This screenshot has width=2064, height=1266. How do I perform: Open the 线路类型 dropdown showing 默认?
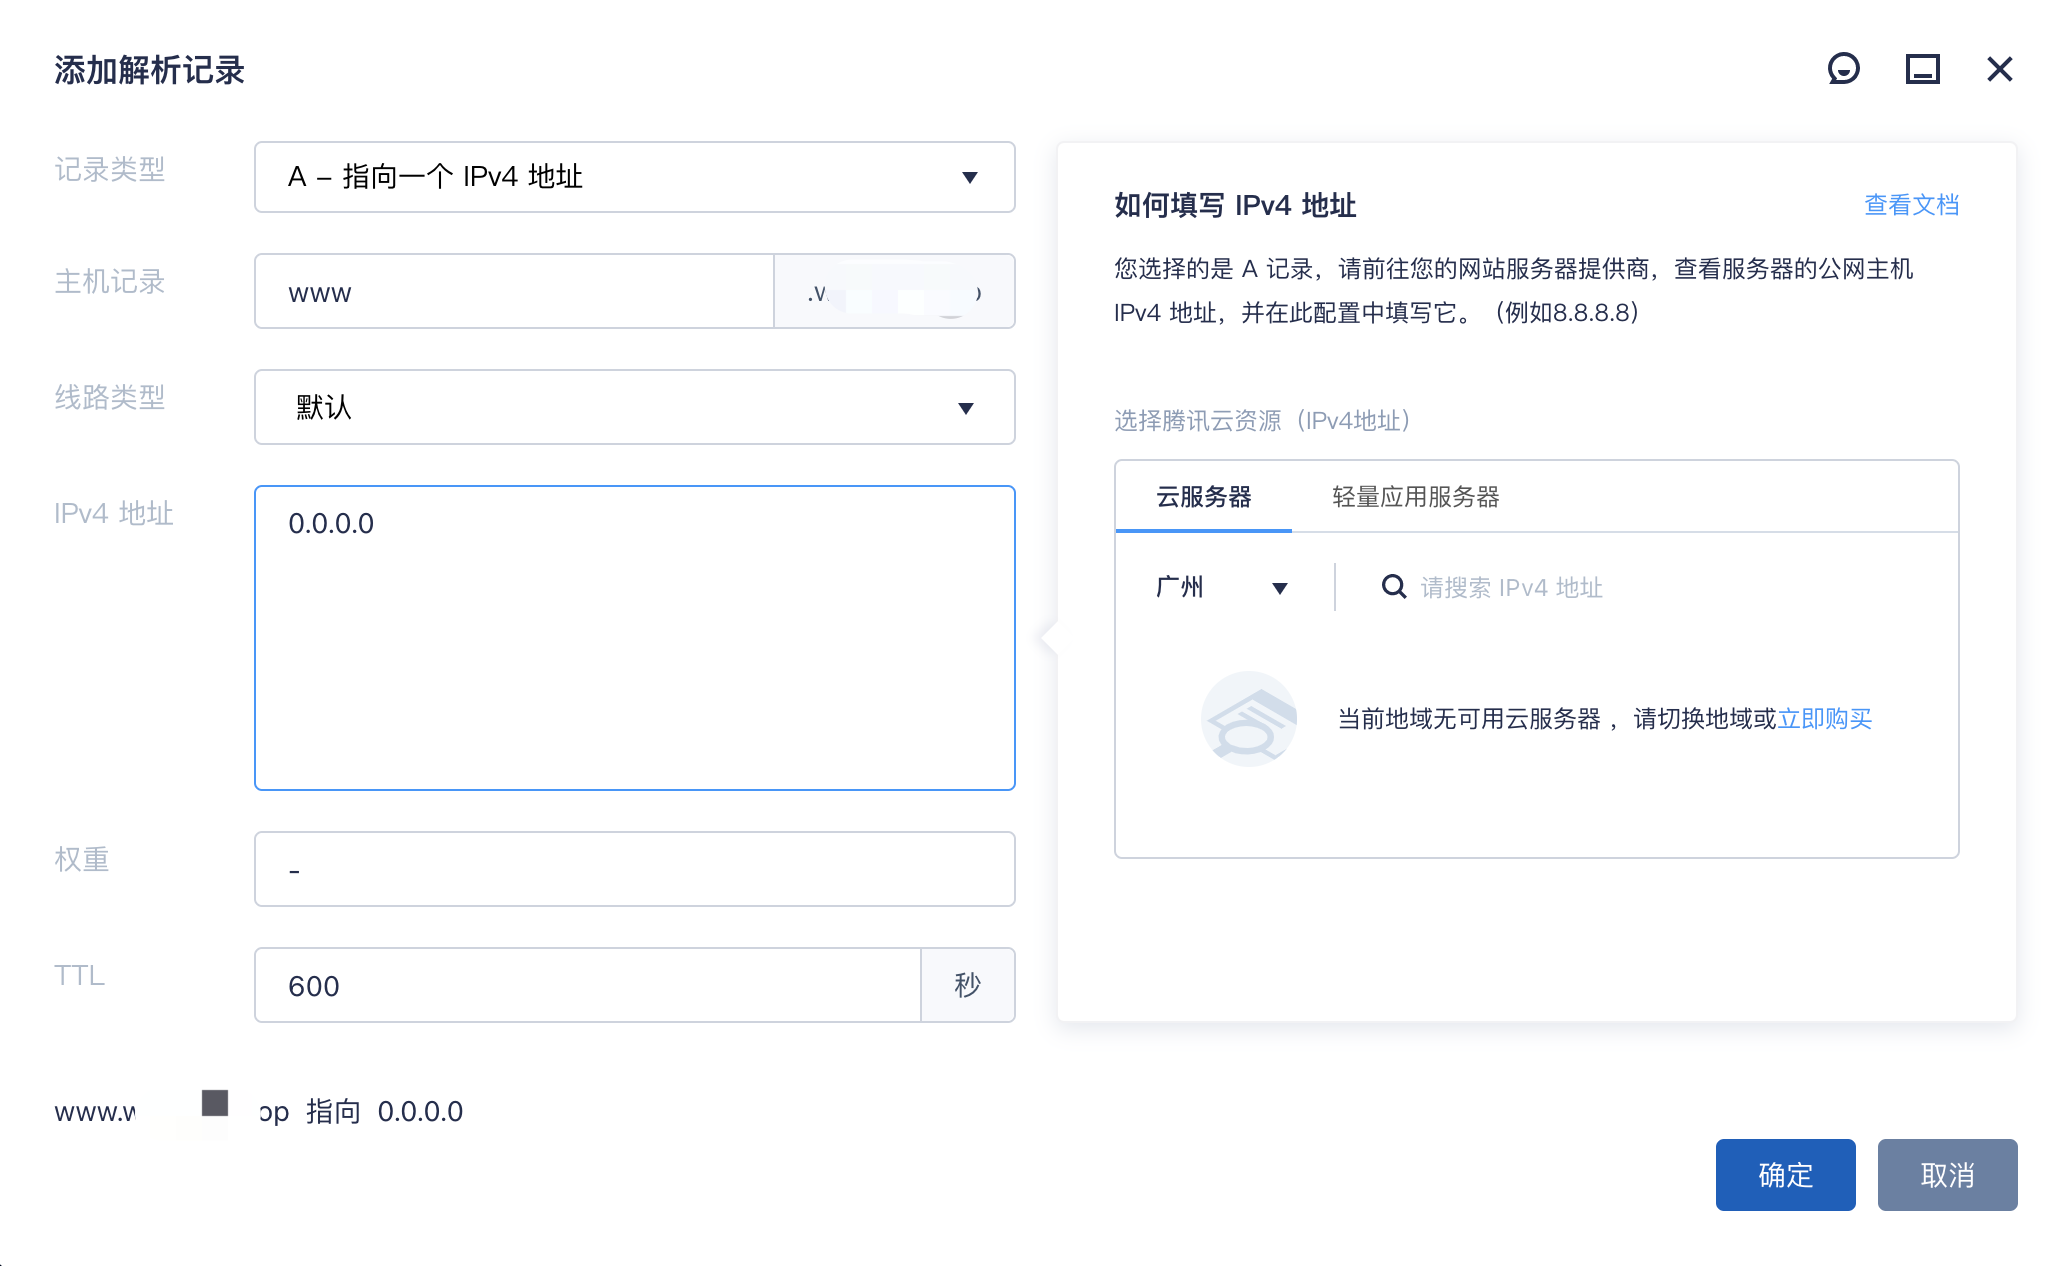pos(634,407)
